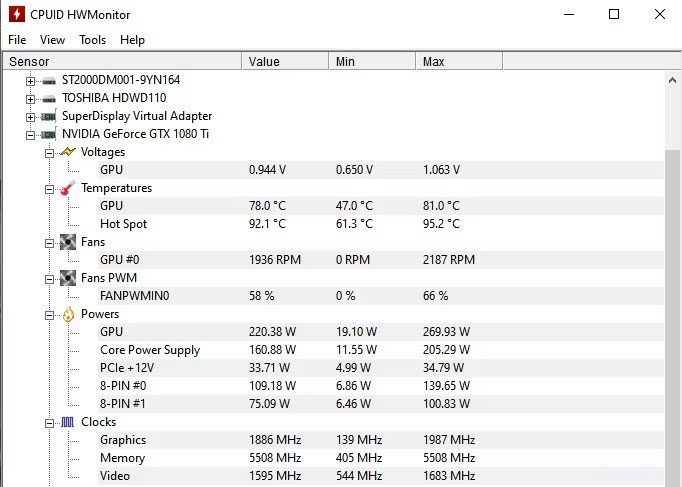The height and width of the screenshot is (487, 682).
Task: Select the Core Power Supply row
Action: pyautogui.click(x=381, y=350)
